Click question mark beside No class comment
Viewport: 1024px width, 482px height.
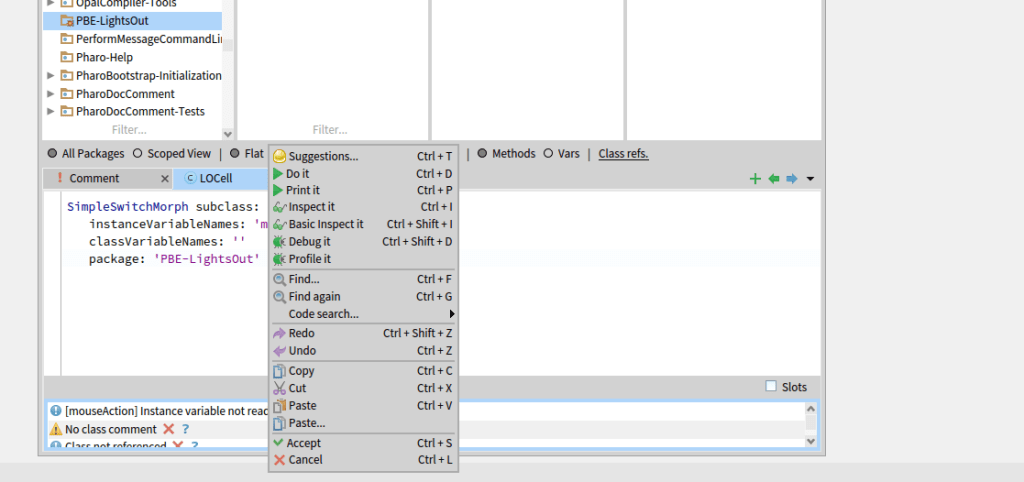point(185,429)
